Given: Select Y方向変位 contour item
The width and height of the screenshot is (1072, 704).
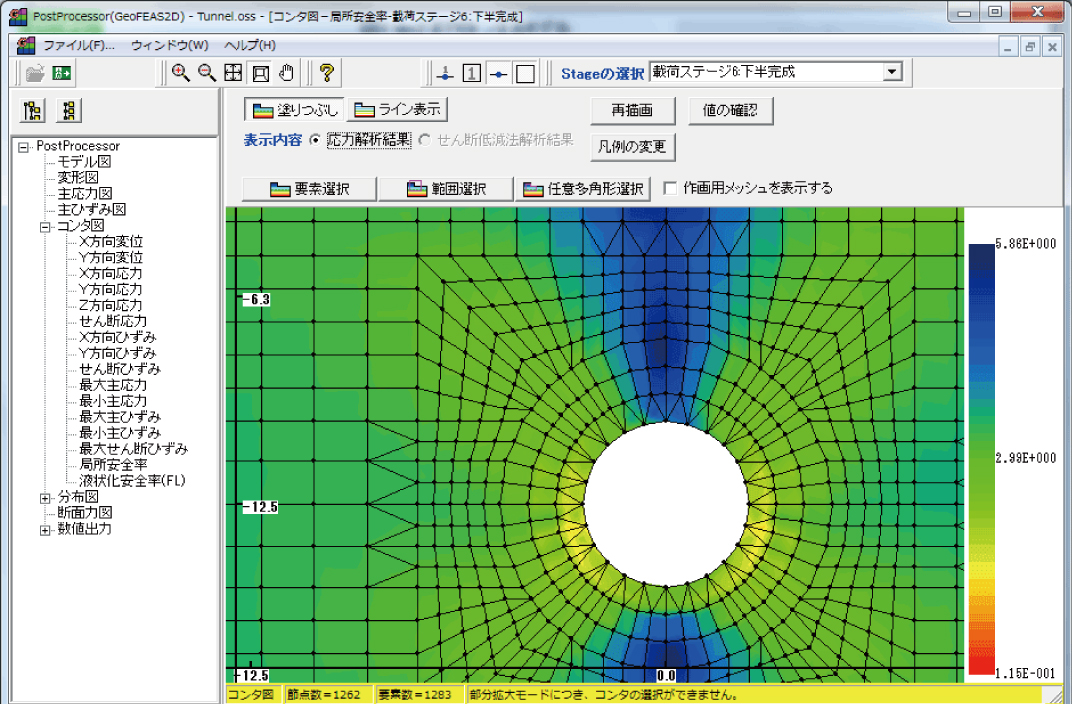Looking at the screenshot, I should click(111, 258).
